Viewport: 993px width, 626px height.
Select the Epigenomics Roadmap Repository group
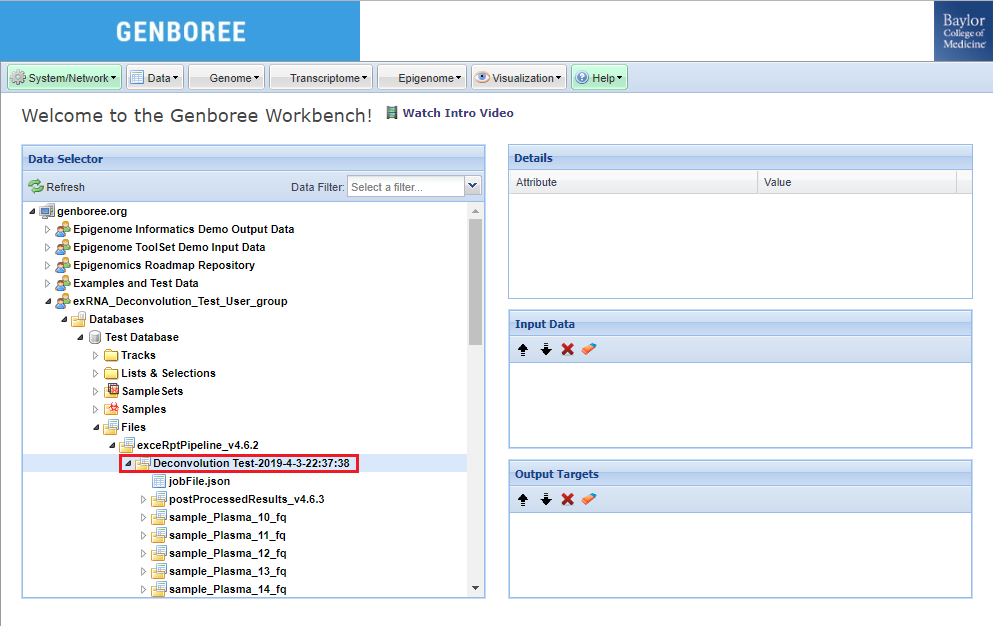click(x=163, y=266)
